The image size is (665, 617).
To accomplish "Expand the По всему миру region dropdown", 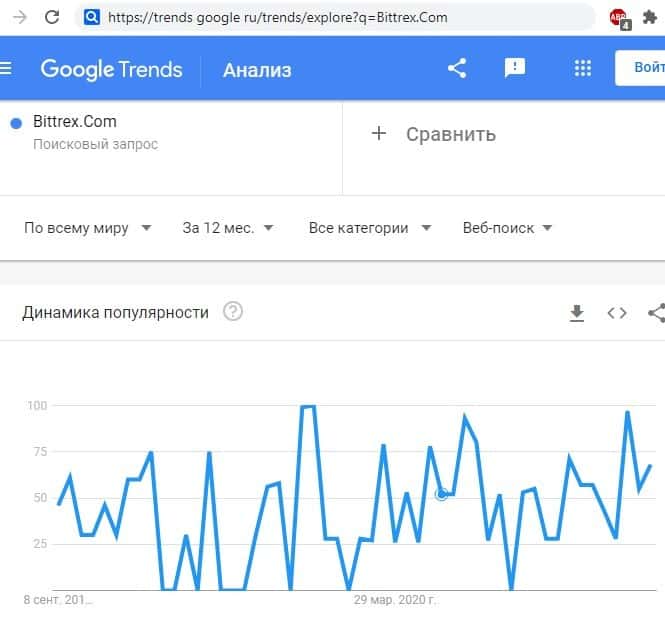I will pos(88,228).
